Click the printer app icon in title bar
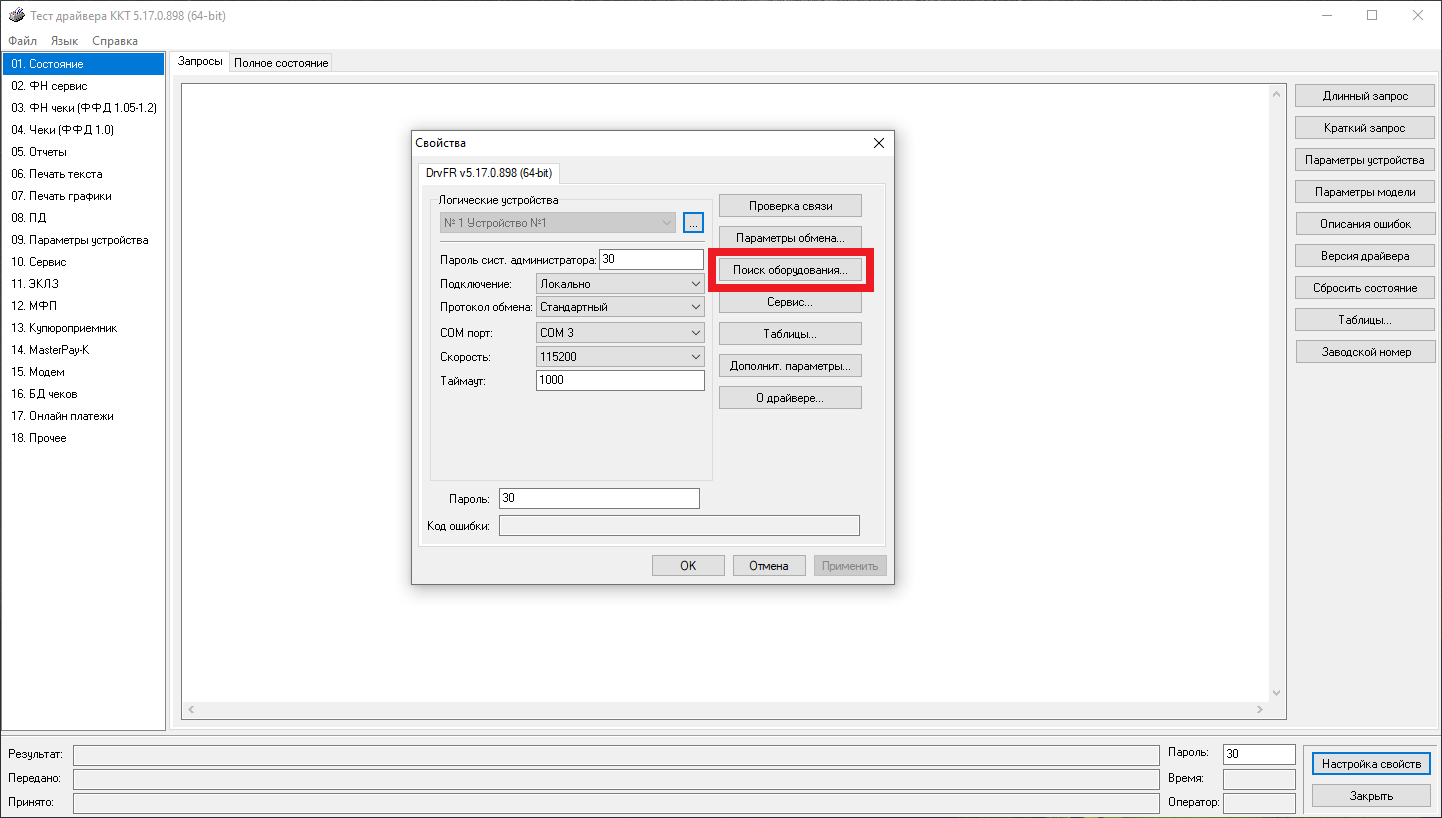Viewport: 1442px width, 818px height. 16,15
